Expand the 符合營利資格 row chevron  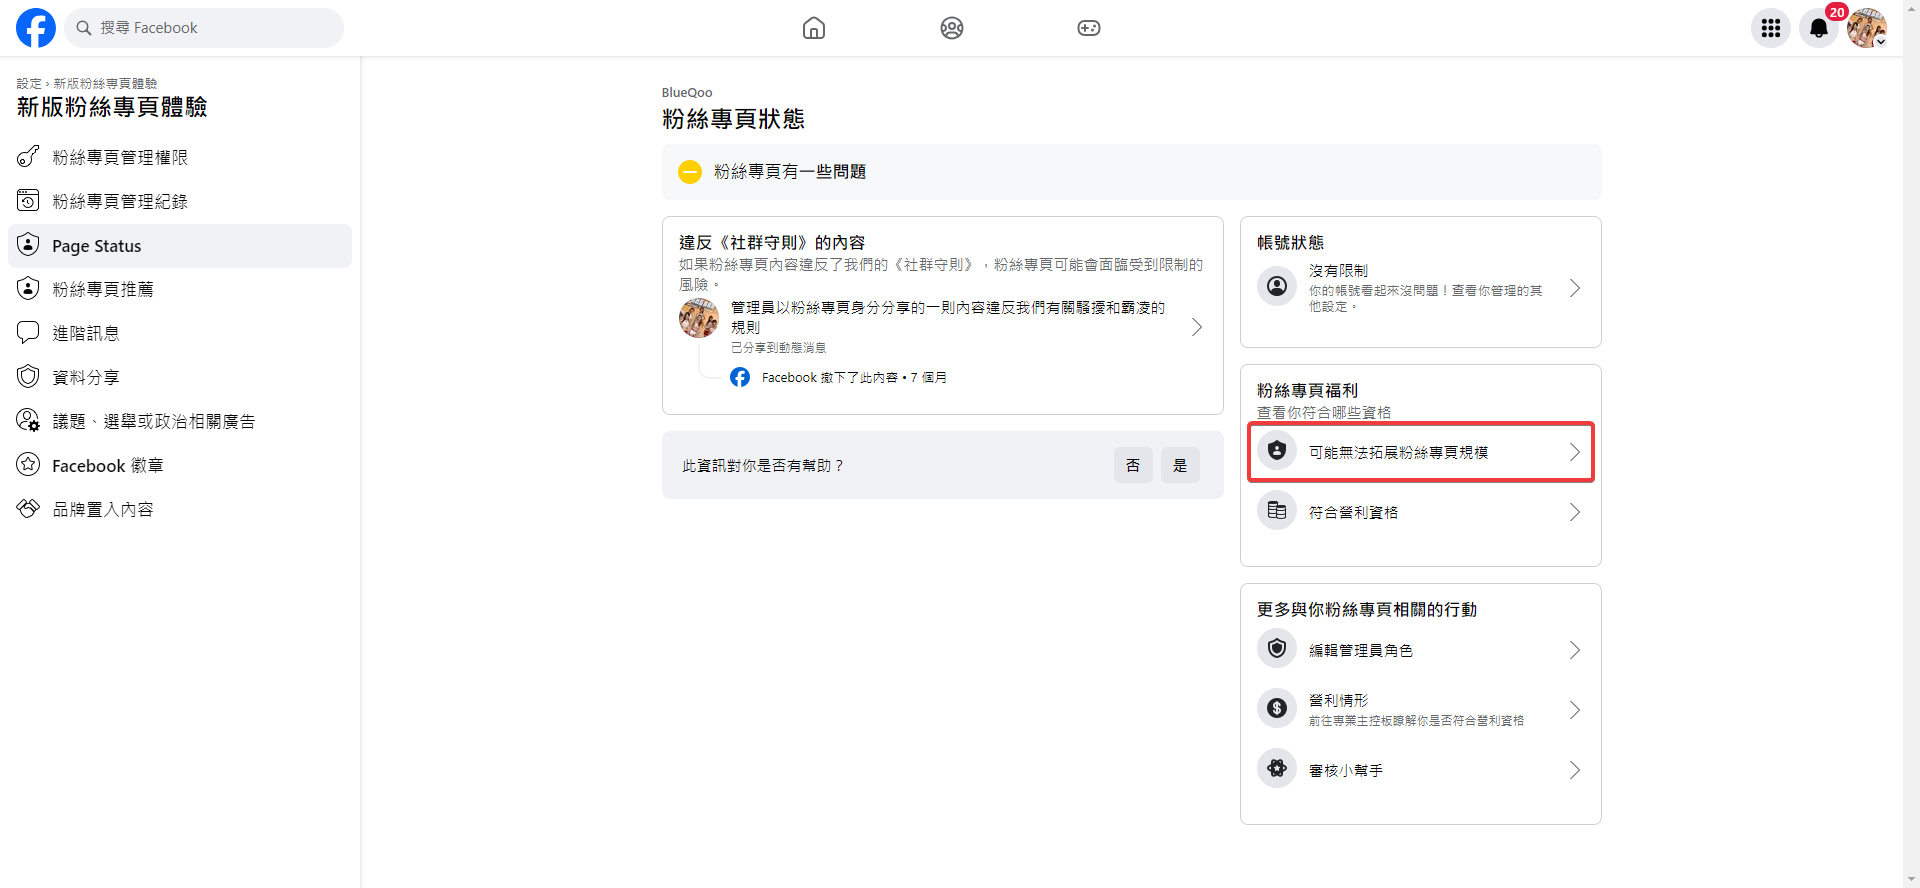1574,512
